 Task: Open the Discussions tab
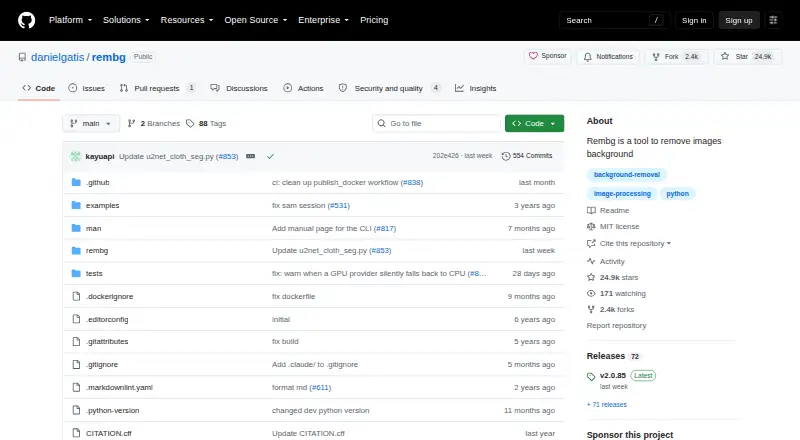pos(239,88)
